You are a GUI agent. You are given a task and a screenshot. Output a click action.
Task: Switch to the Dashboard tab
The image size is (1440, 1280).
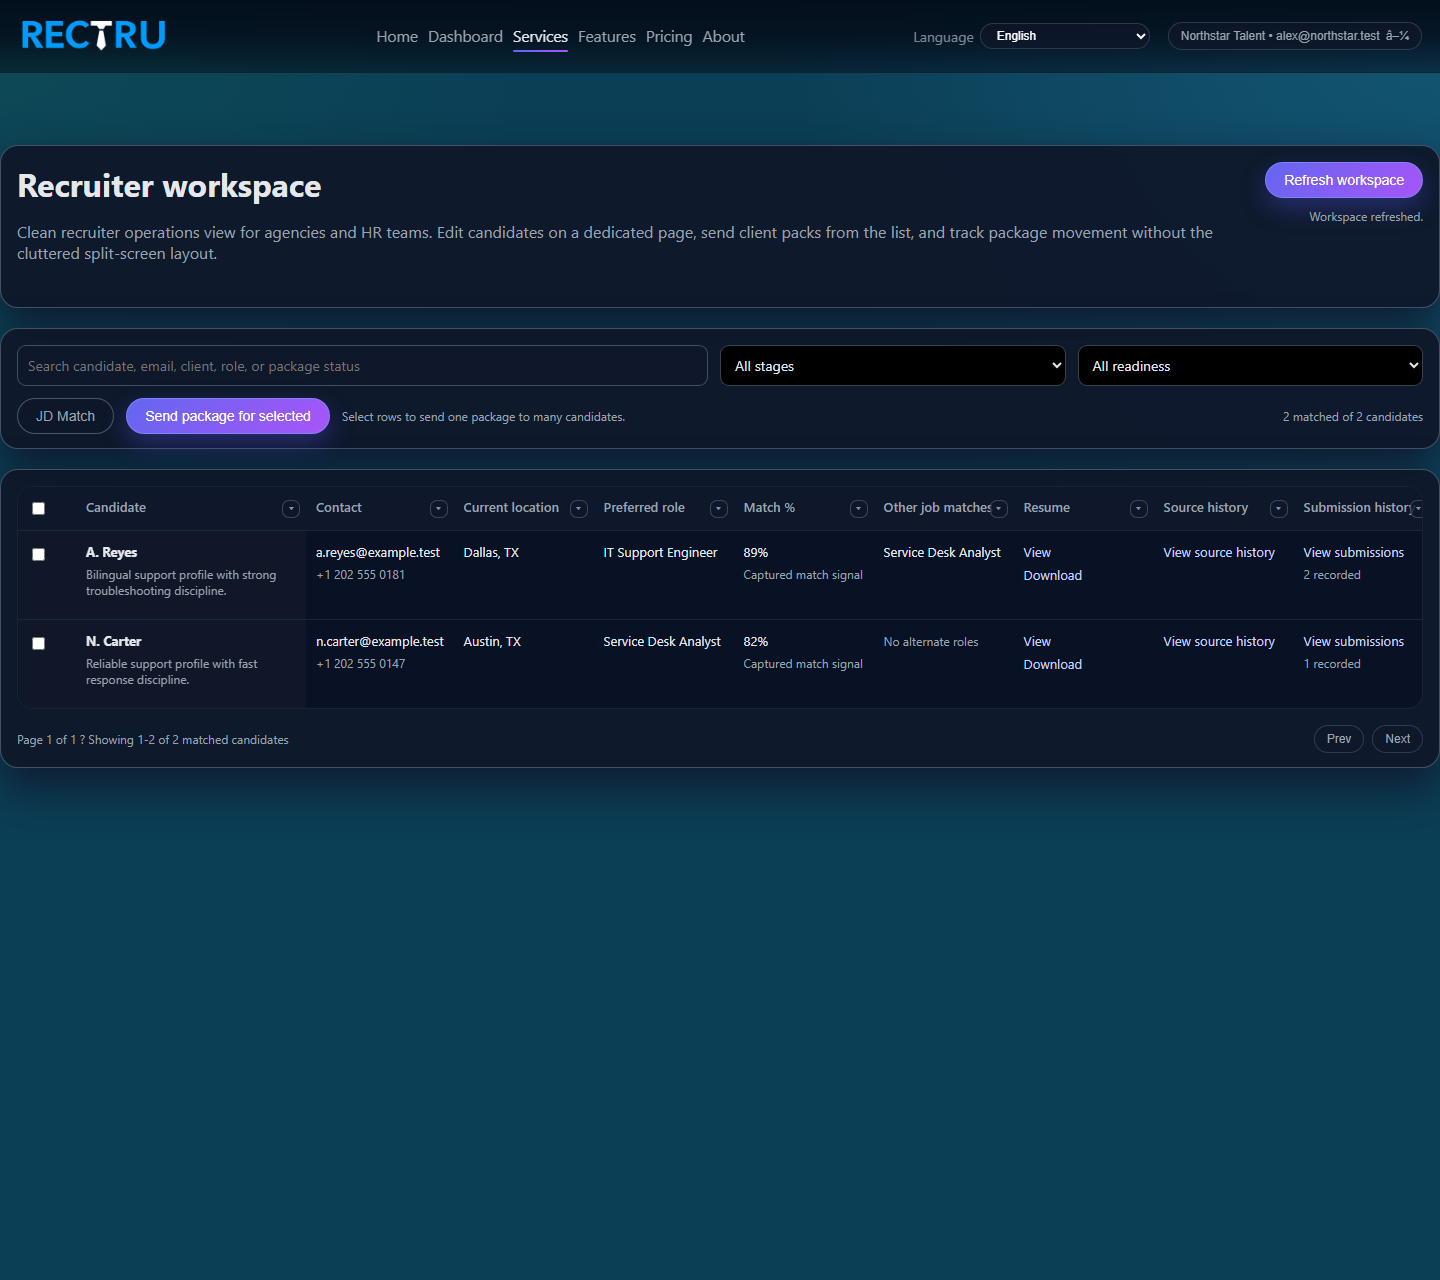465,36
